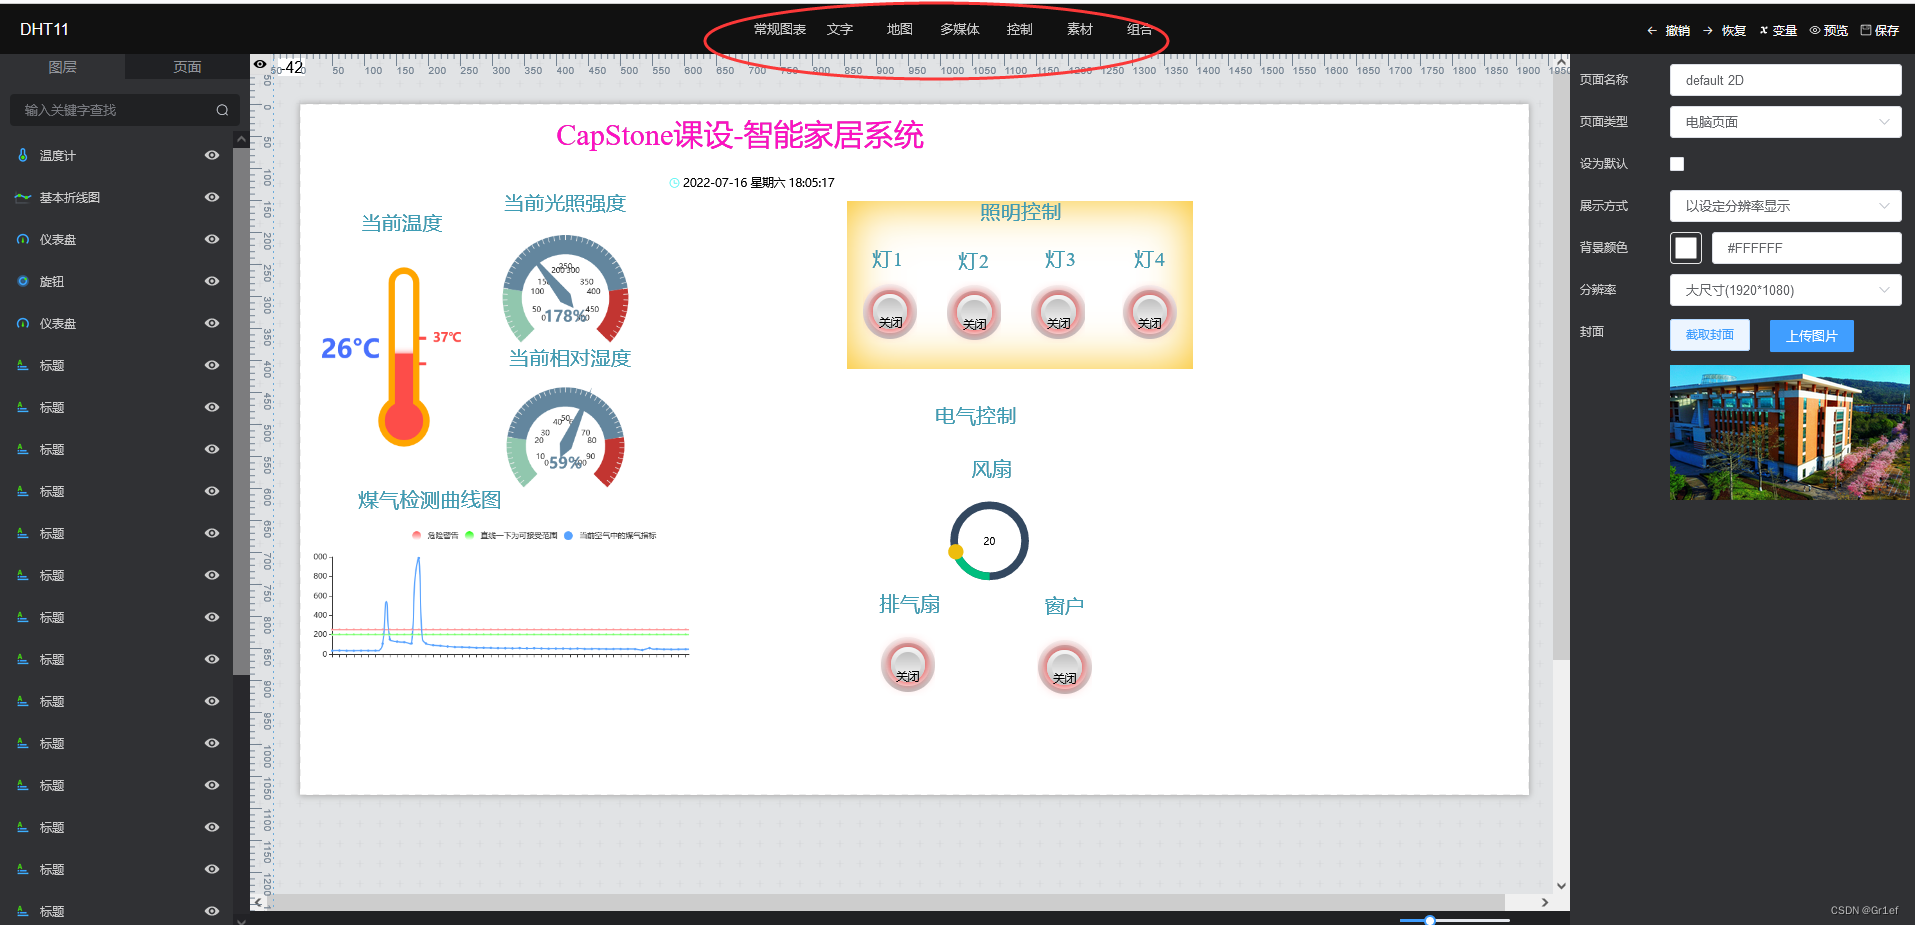Click the 基本折线图 line chart layer icon

point(22,197)
